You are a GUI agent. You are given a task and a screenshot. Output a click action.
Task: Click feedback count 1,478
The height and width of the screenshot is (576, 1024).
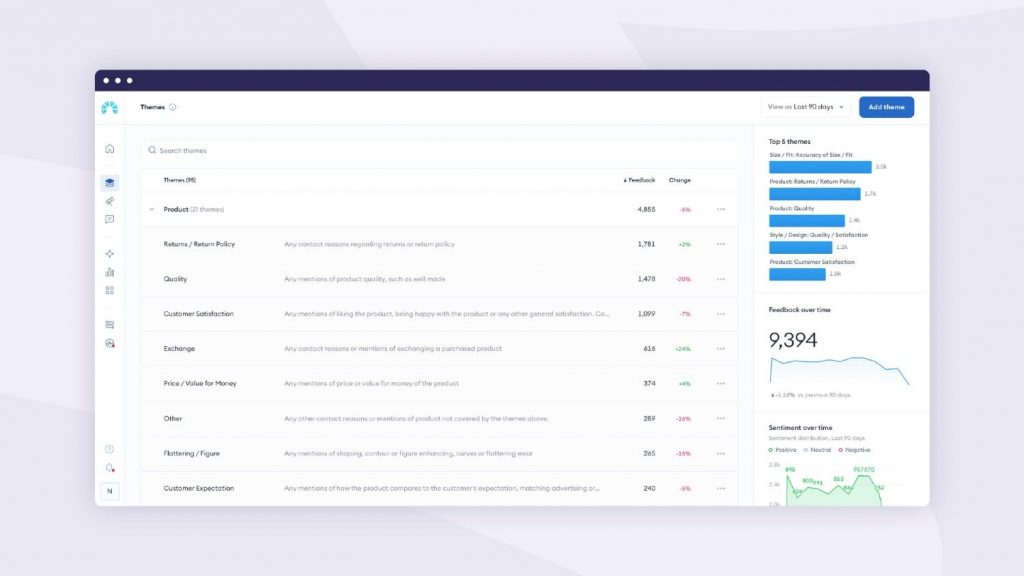point(646,279)
